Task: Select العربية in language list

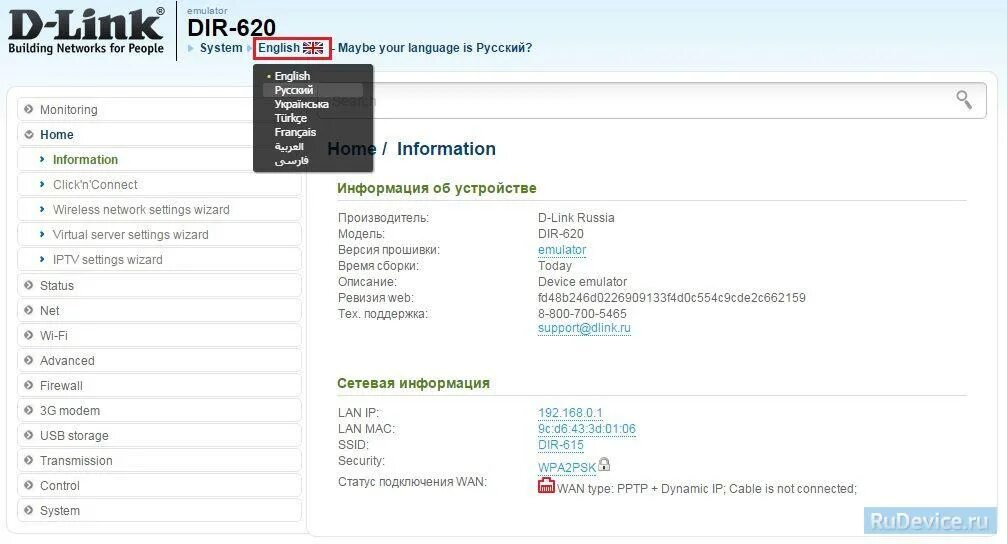Action: click(289, 146)
